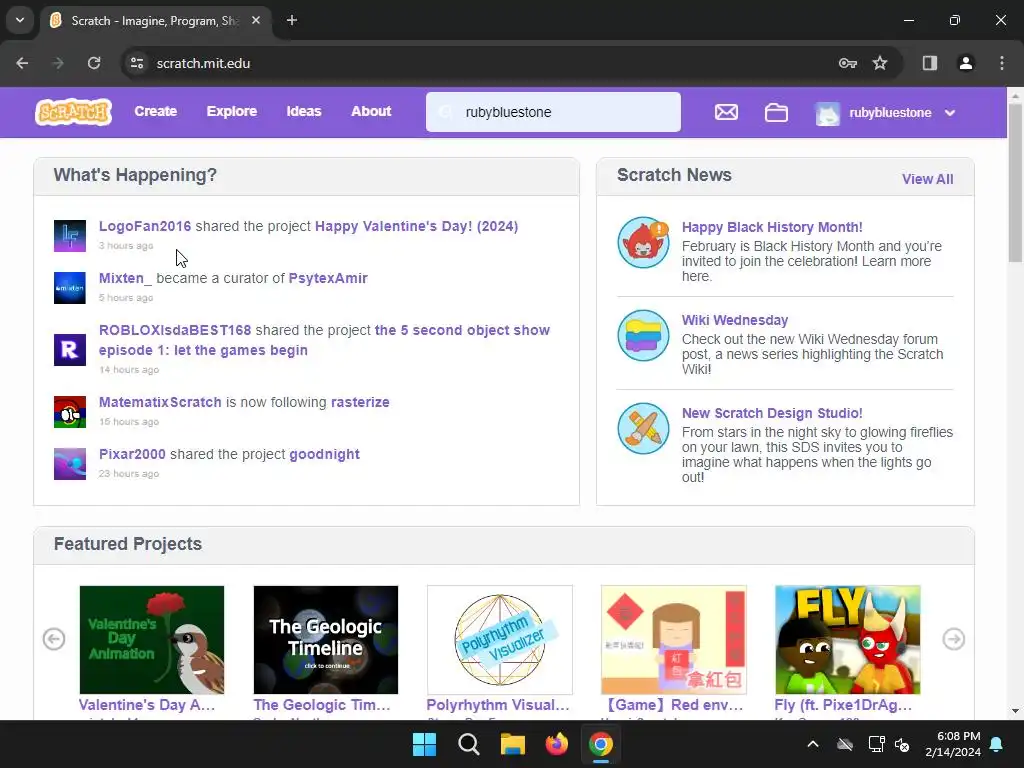This screenshot has width=1024, height=768.
Task: Open Happy Black History Month! news link
Action: (772, 227)
